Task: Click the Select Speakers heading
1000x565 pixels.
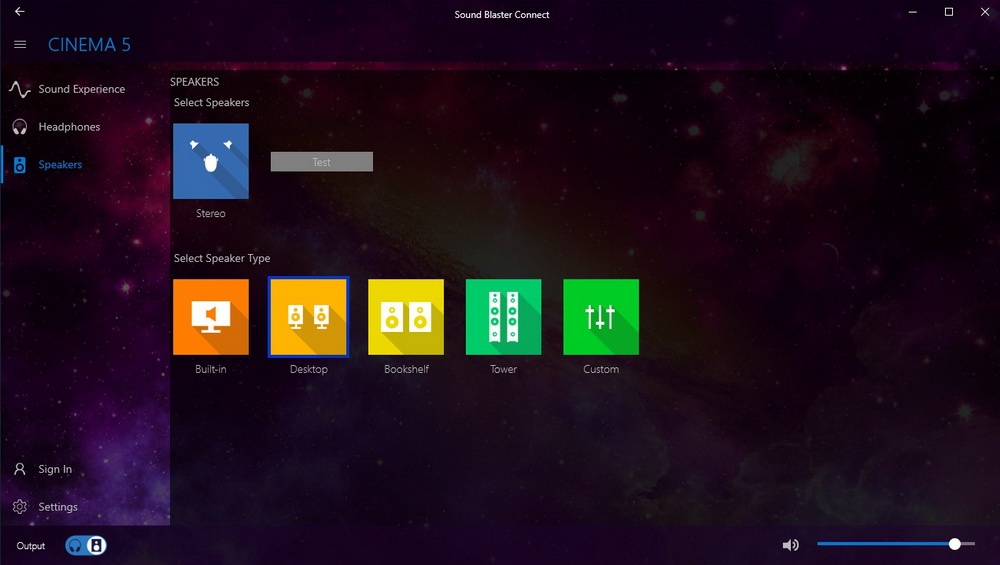Action: [x=212, y=103]
